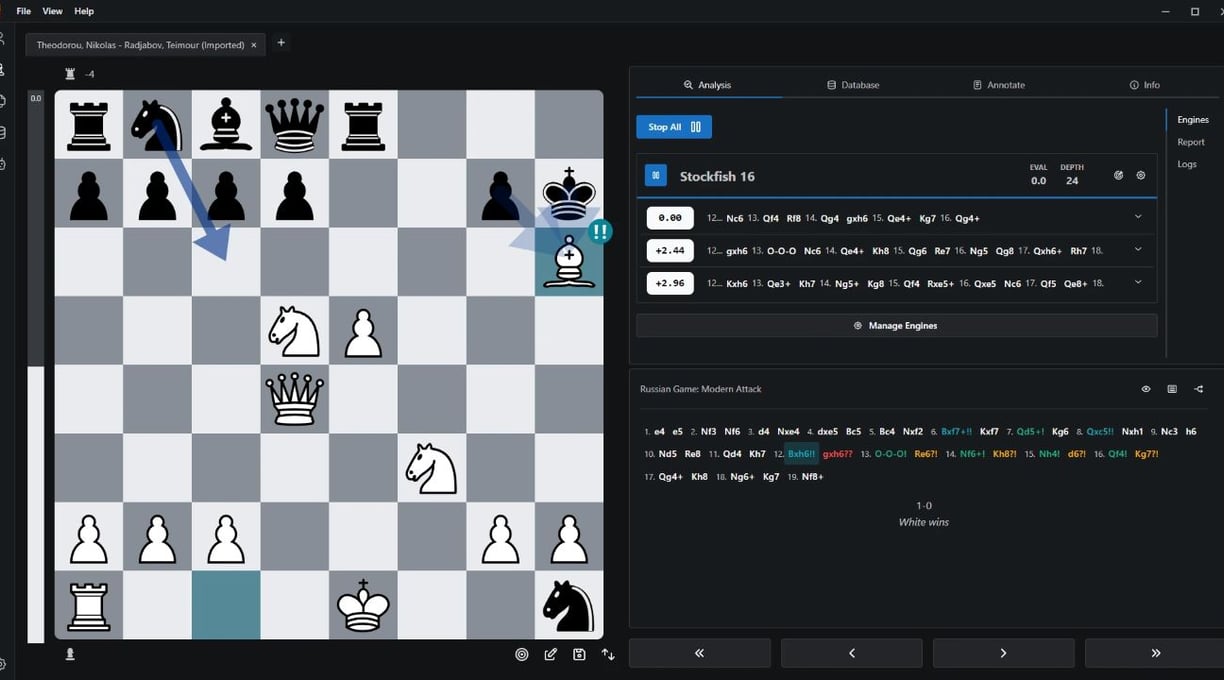The height and width of the screenshot is (680, 1224).
Task: Click the black queen on d8
Action: click(x=295, y=125)
